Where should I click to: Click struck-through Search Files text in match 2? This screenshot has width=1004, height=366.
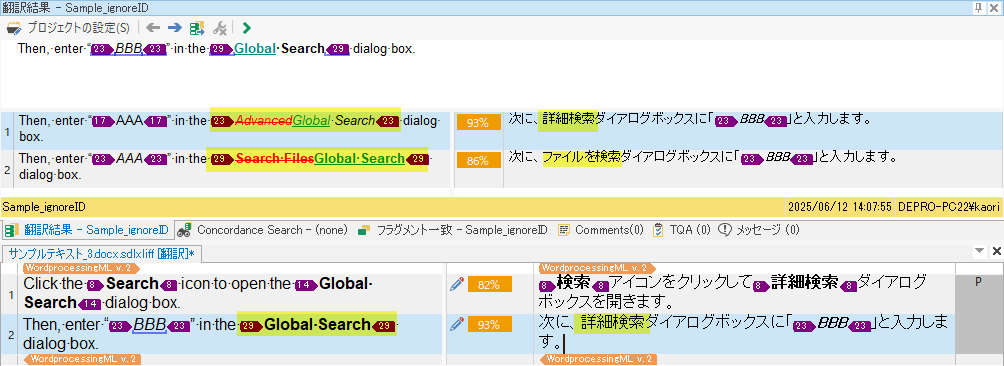pyautogui.click(x=275, y=158)
